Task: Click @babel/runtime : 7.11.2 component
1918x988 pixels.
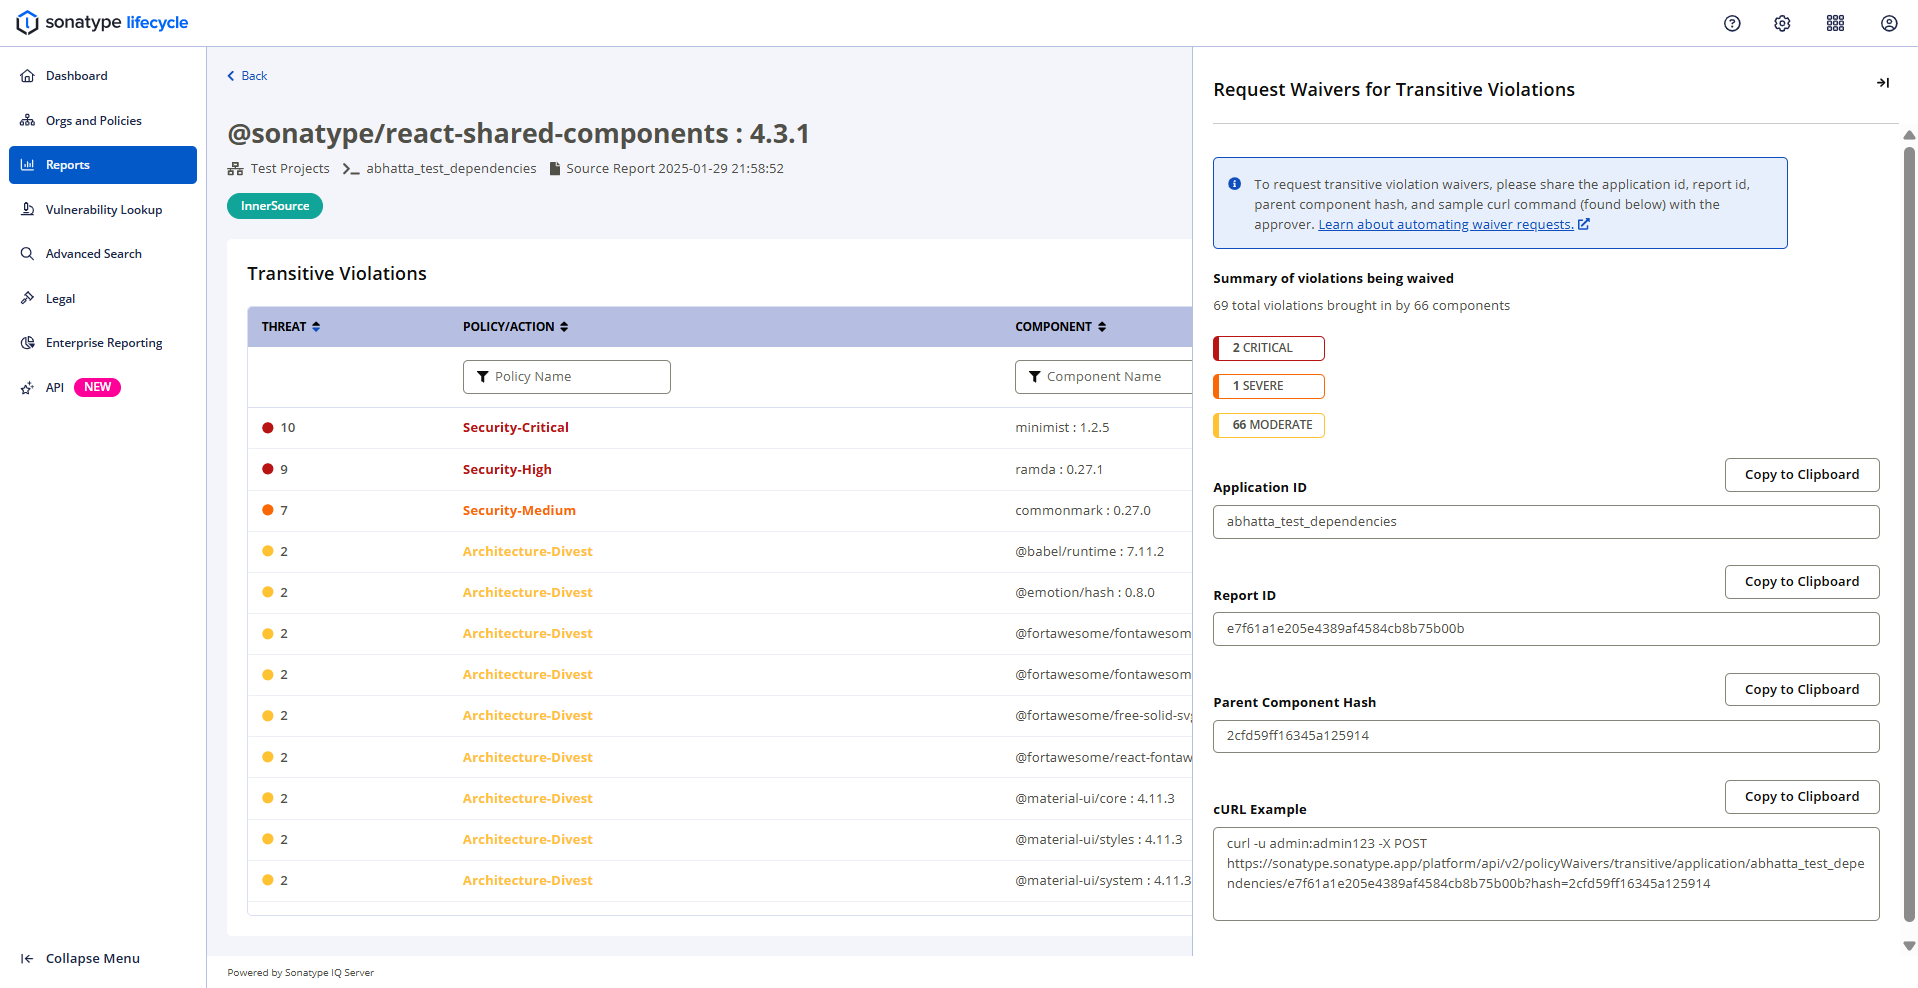Action: 1090,551
